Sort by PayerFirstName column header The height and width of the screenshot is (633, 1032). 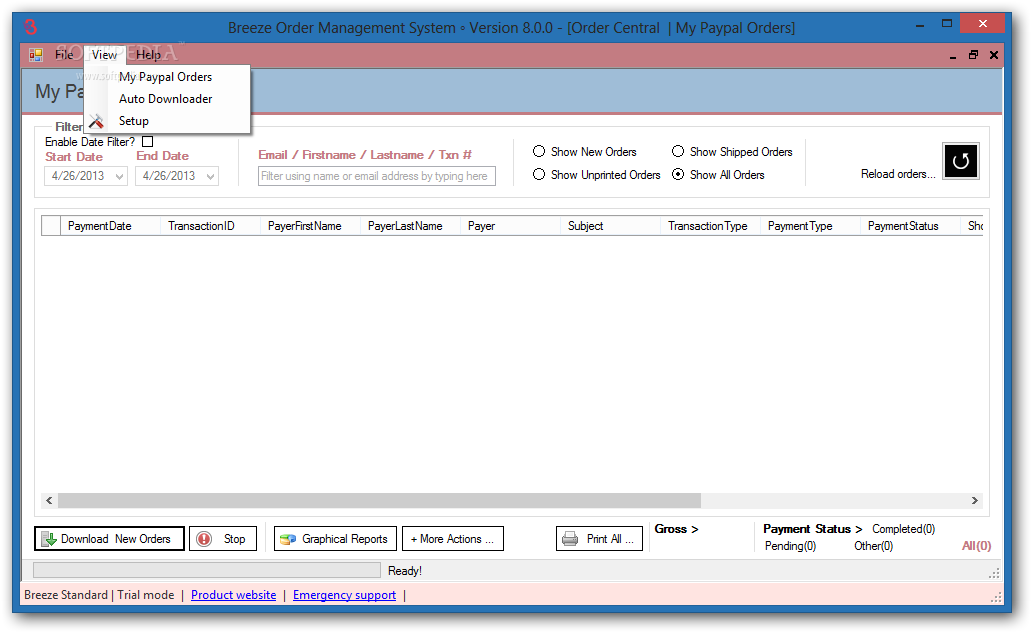pos(310,226)
